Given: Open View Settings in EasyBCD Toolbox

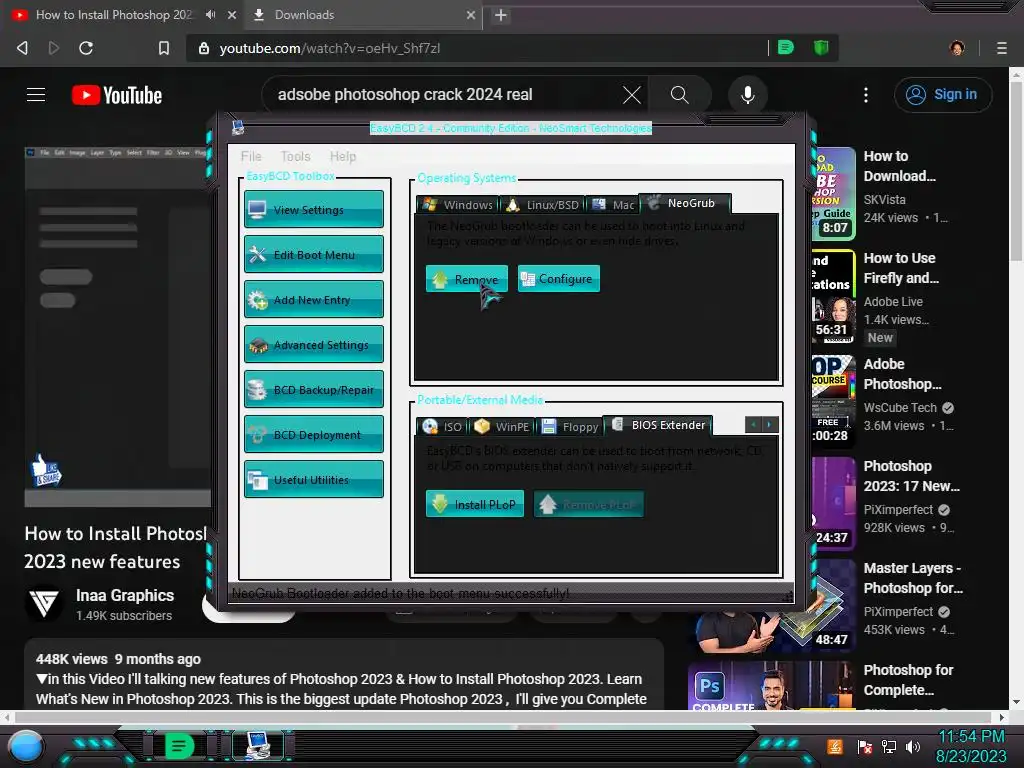Looking at the screenshot, I should (x=313, y=210).
